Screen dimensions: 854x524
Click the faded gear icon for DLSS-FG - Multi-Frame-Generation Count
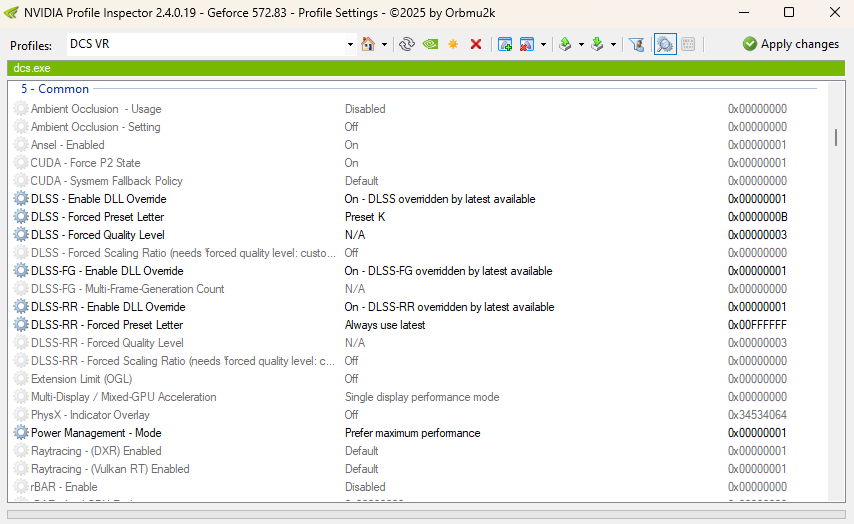click(x=21, y=289)
